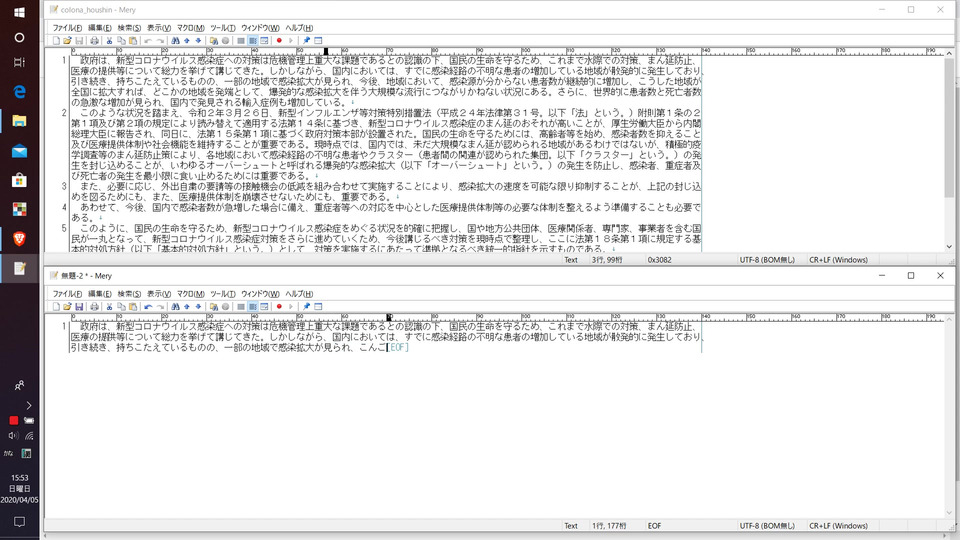This screenshot has height=540, width=960.
Task: Print the document from colona_houshin window
Action: click(x=94, y=41)
